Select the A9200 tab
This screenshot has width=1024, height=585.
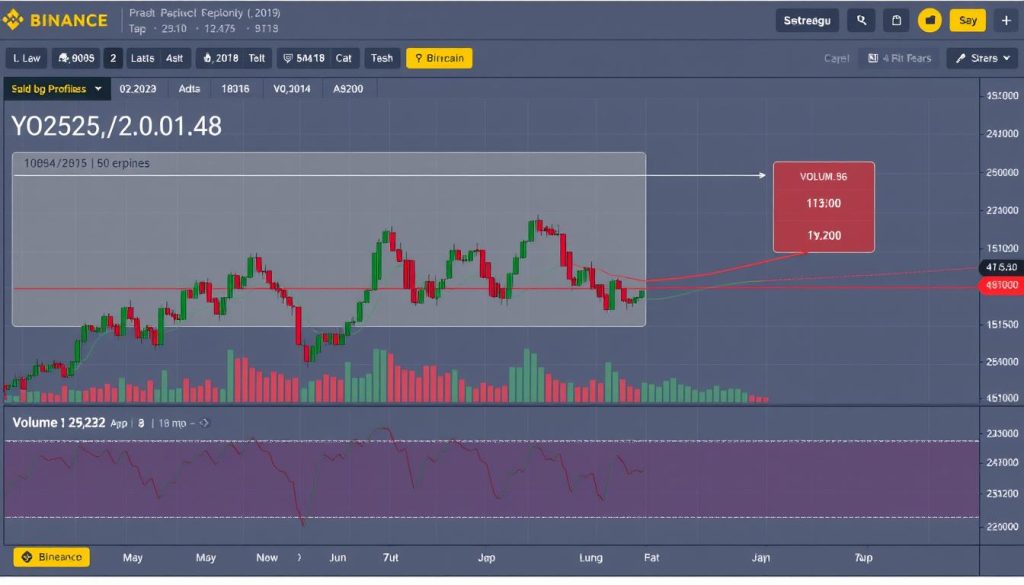click(x=348, y=89)
